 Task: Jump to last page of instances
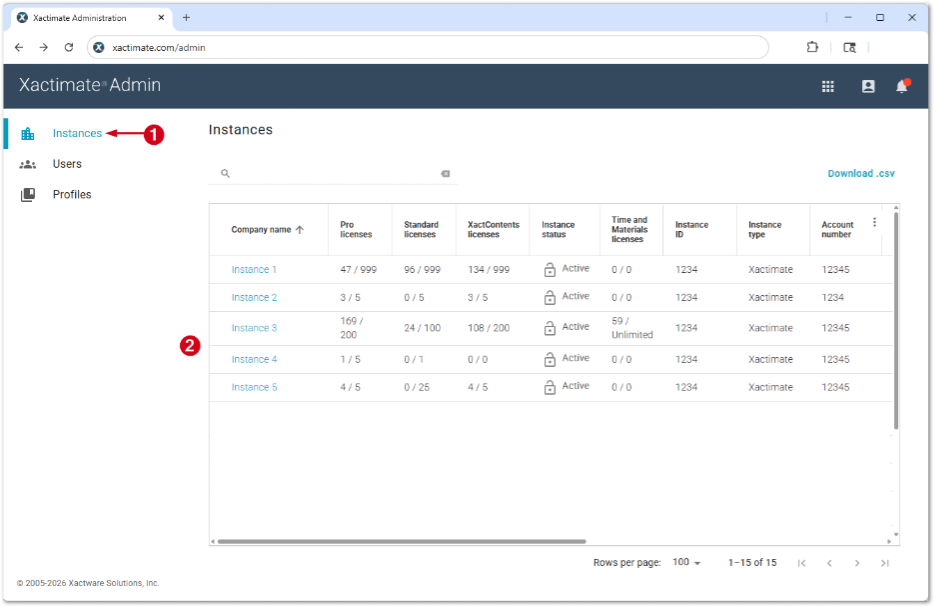(x=885, y=563)
